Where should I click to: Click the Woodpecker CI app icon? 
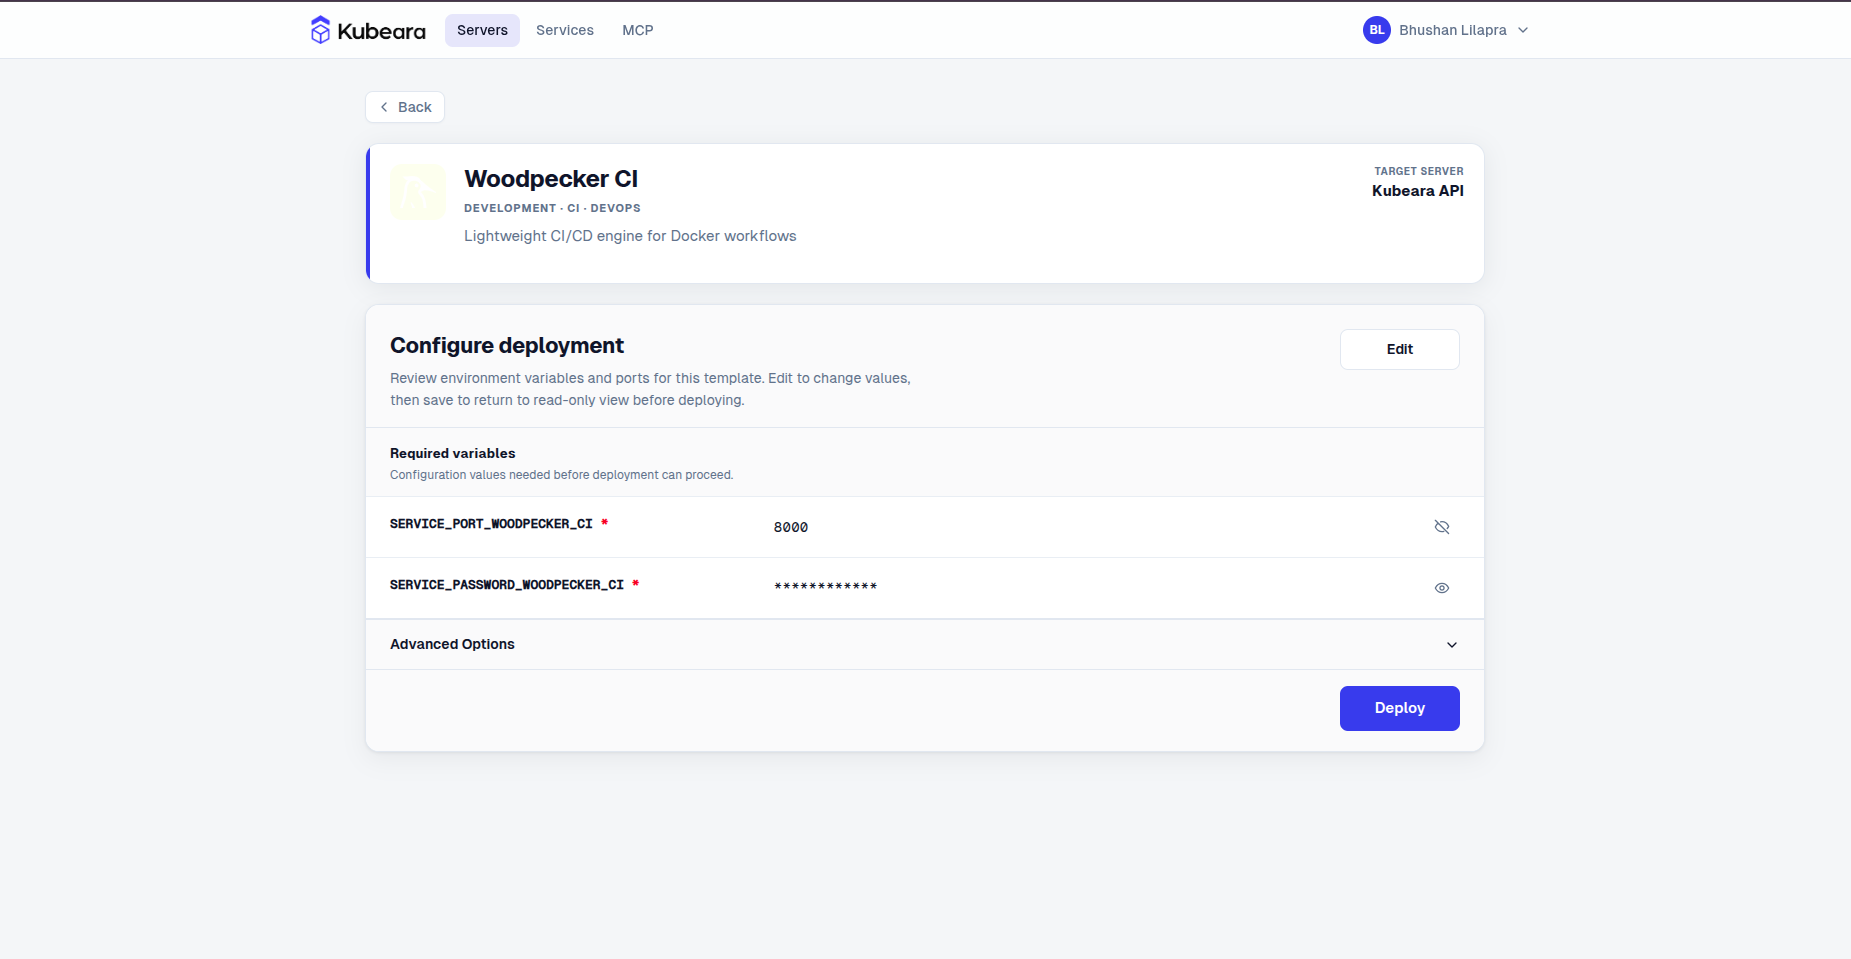tap(418, 192)
